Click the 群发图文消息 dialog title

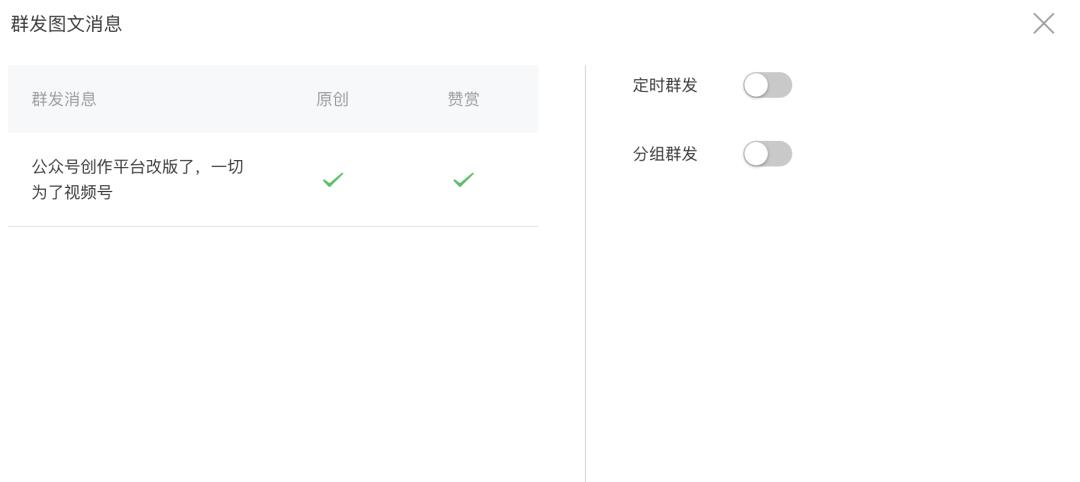click(x=66, y=24)
